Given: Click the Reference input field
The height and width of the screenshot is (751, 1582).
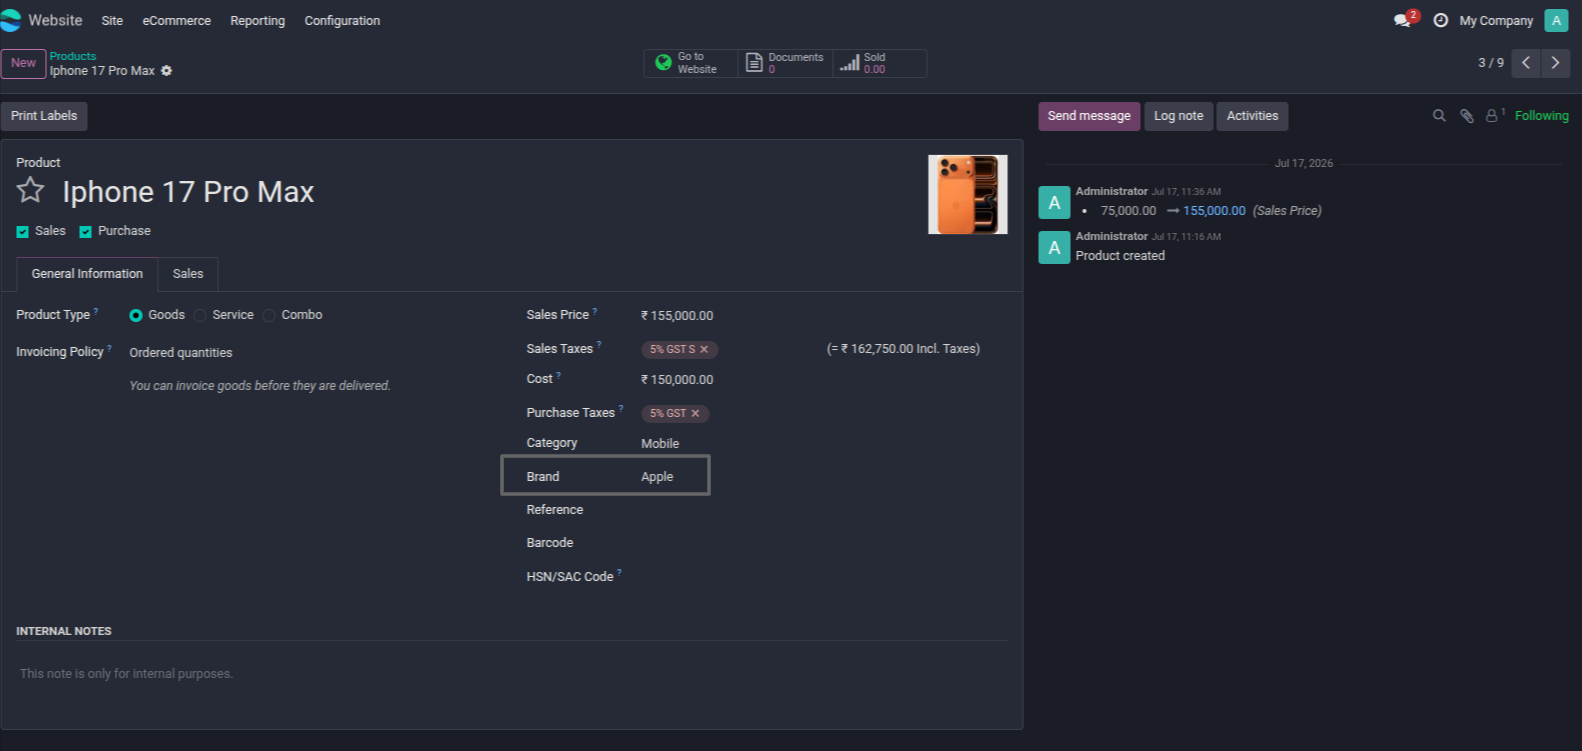Looking at the screenshot, I should pos(823,510).
